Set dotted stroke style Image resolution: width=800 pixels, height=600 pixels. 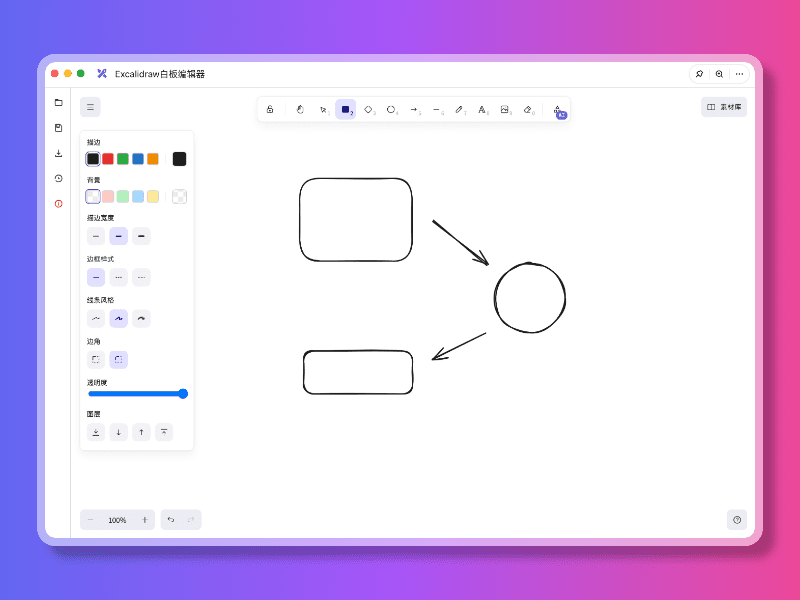[x=141, y=278]
